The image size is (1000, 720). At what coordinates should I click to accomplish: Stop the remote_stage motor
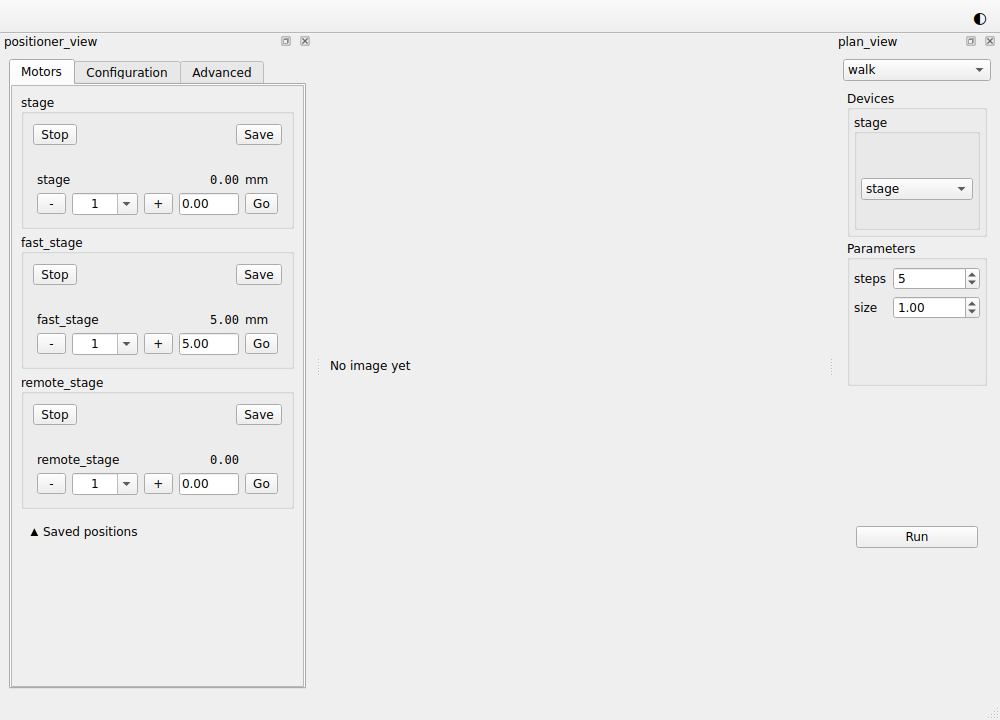[55, 415]
